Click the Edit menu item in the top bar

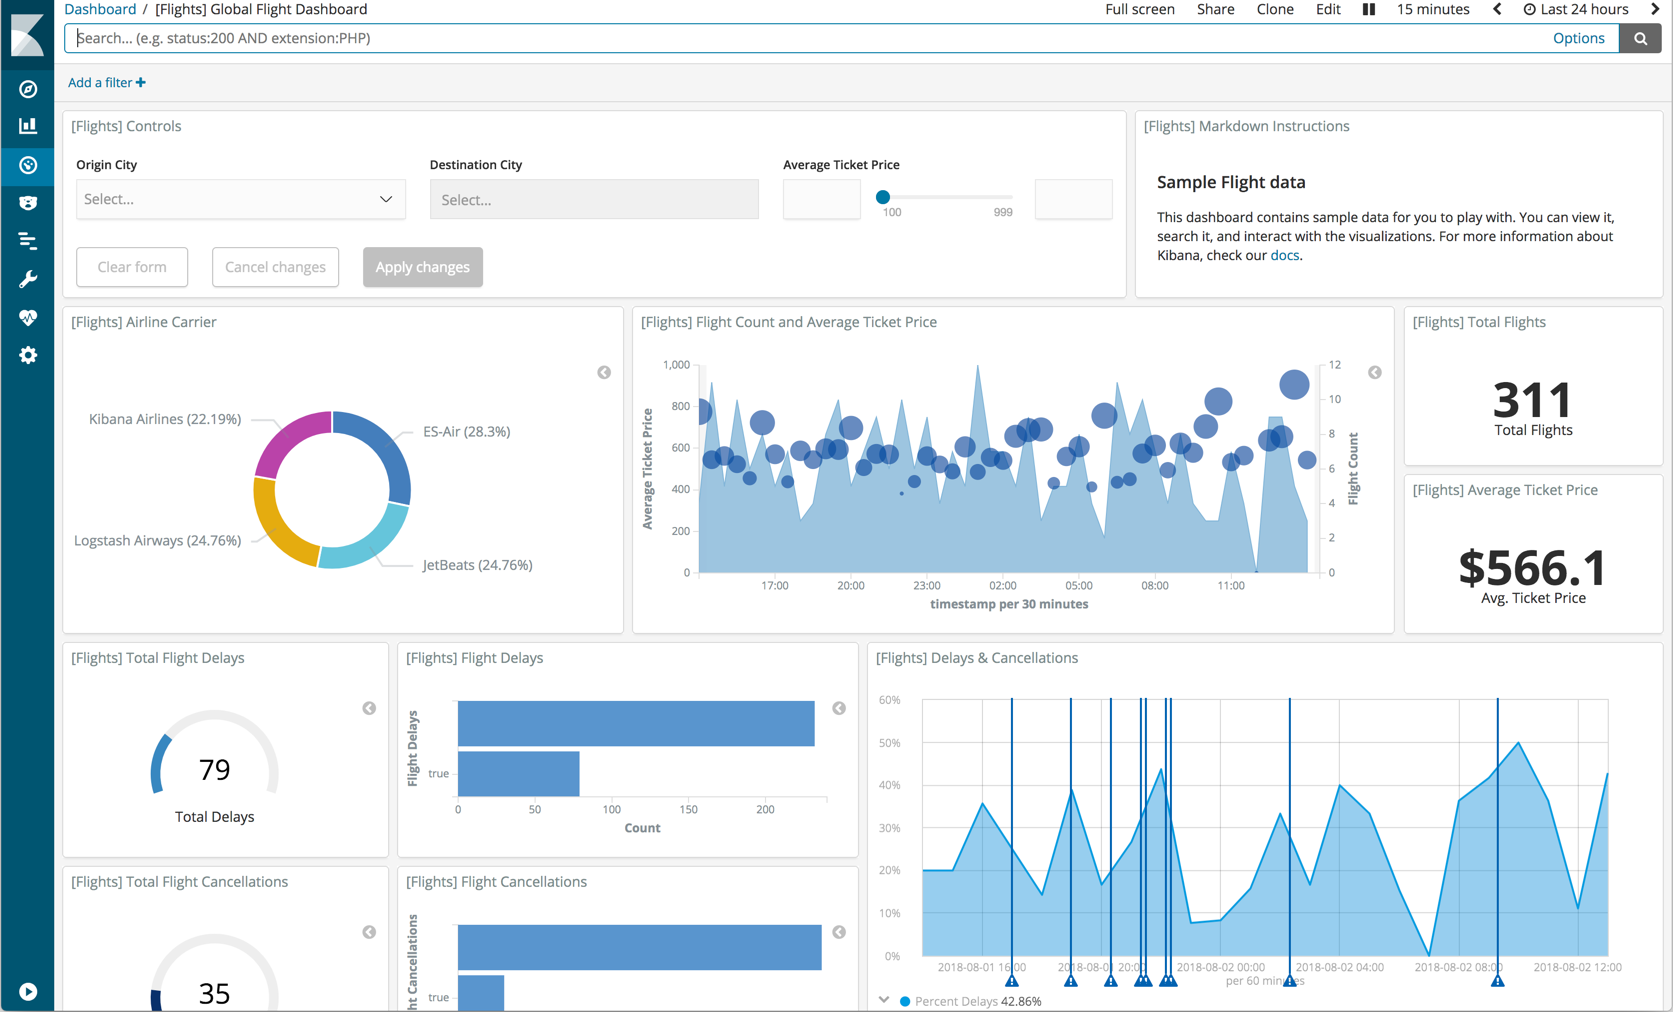click(x=1327, y=9)
